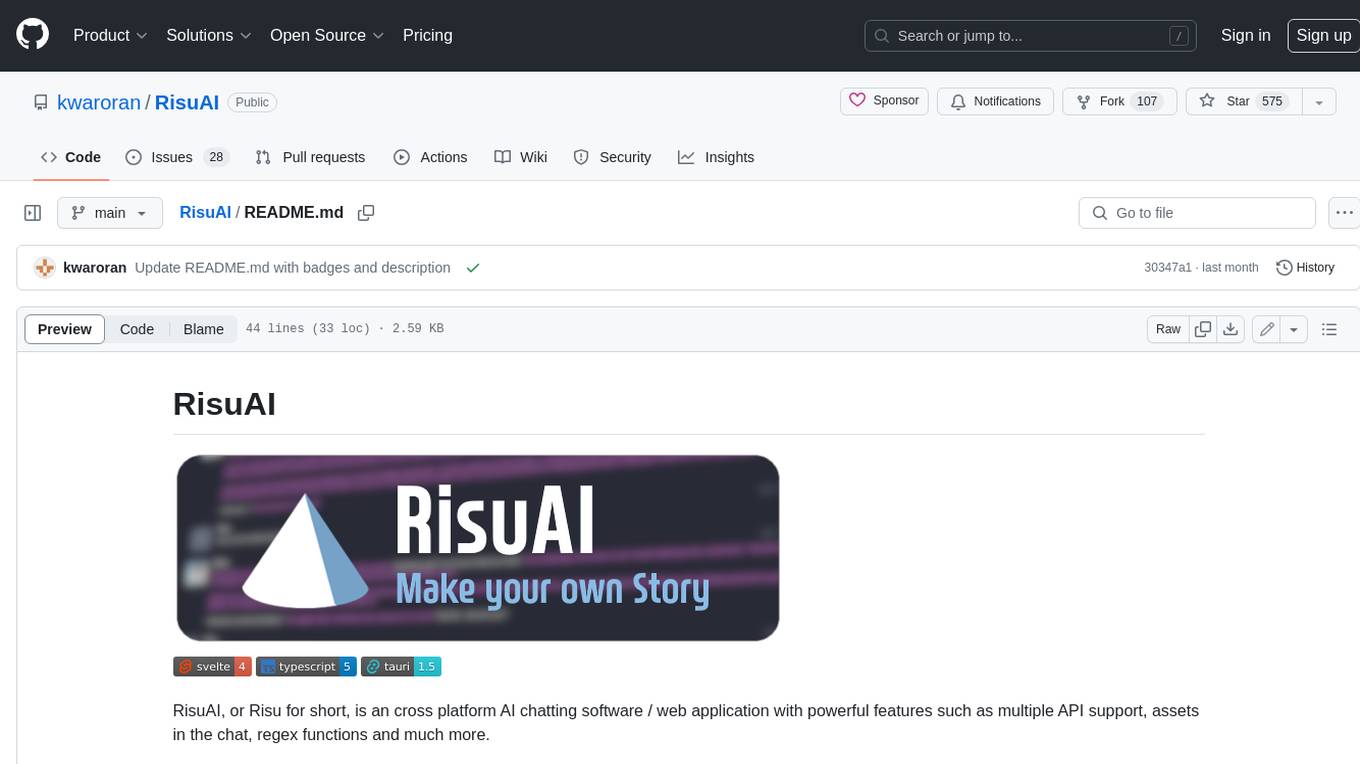Click the RisuAI heading in the README
Viewport: 1360px width, 764px height.
tap(224, 404)
